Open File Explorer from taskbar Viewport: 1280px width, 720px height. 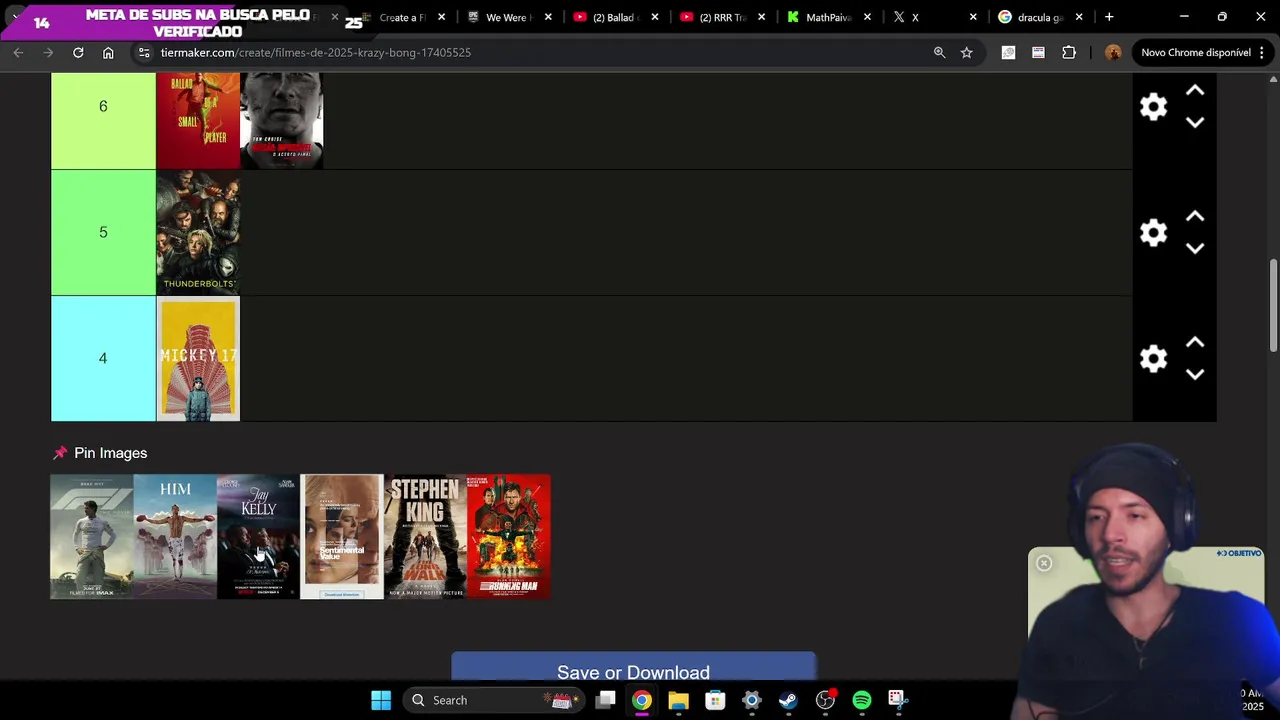[x=678, y=700]
